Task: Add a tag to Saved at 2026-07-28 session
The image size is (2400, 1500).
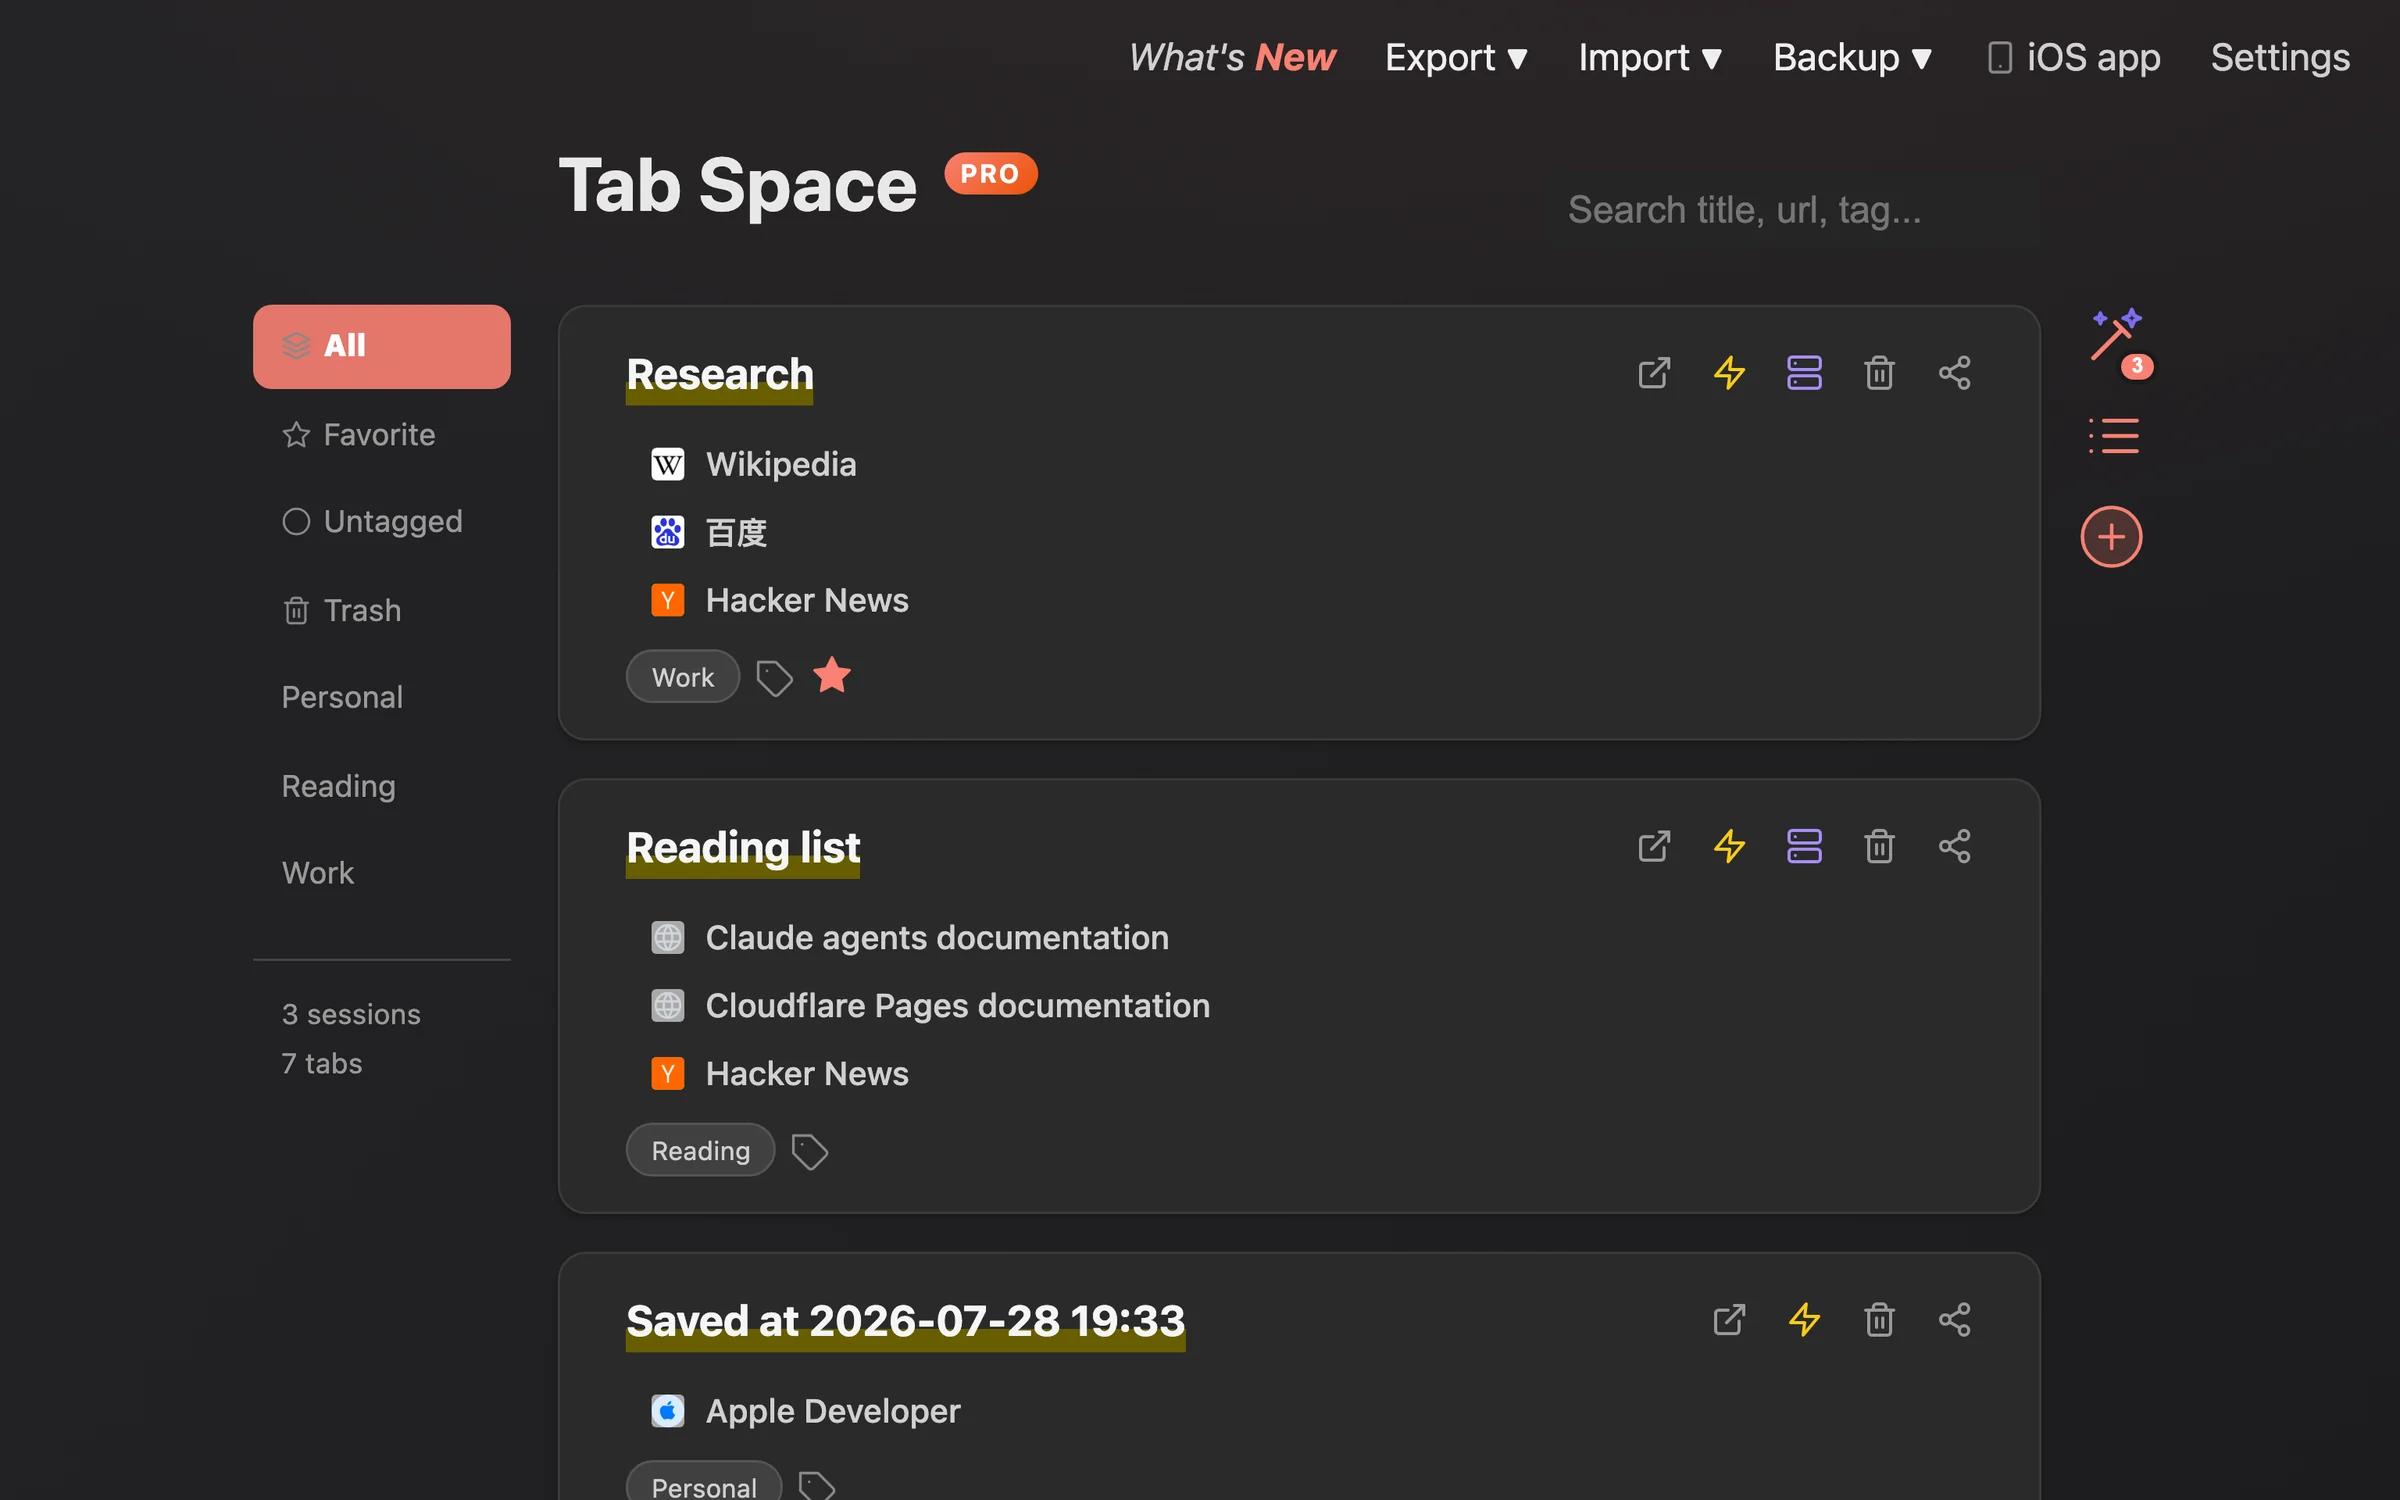Action: click(x=816, y=1486)
